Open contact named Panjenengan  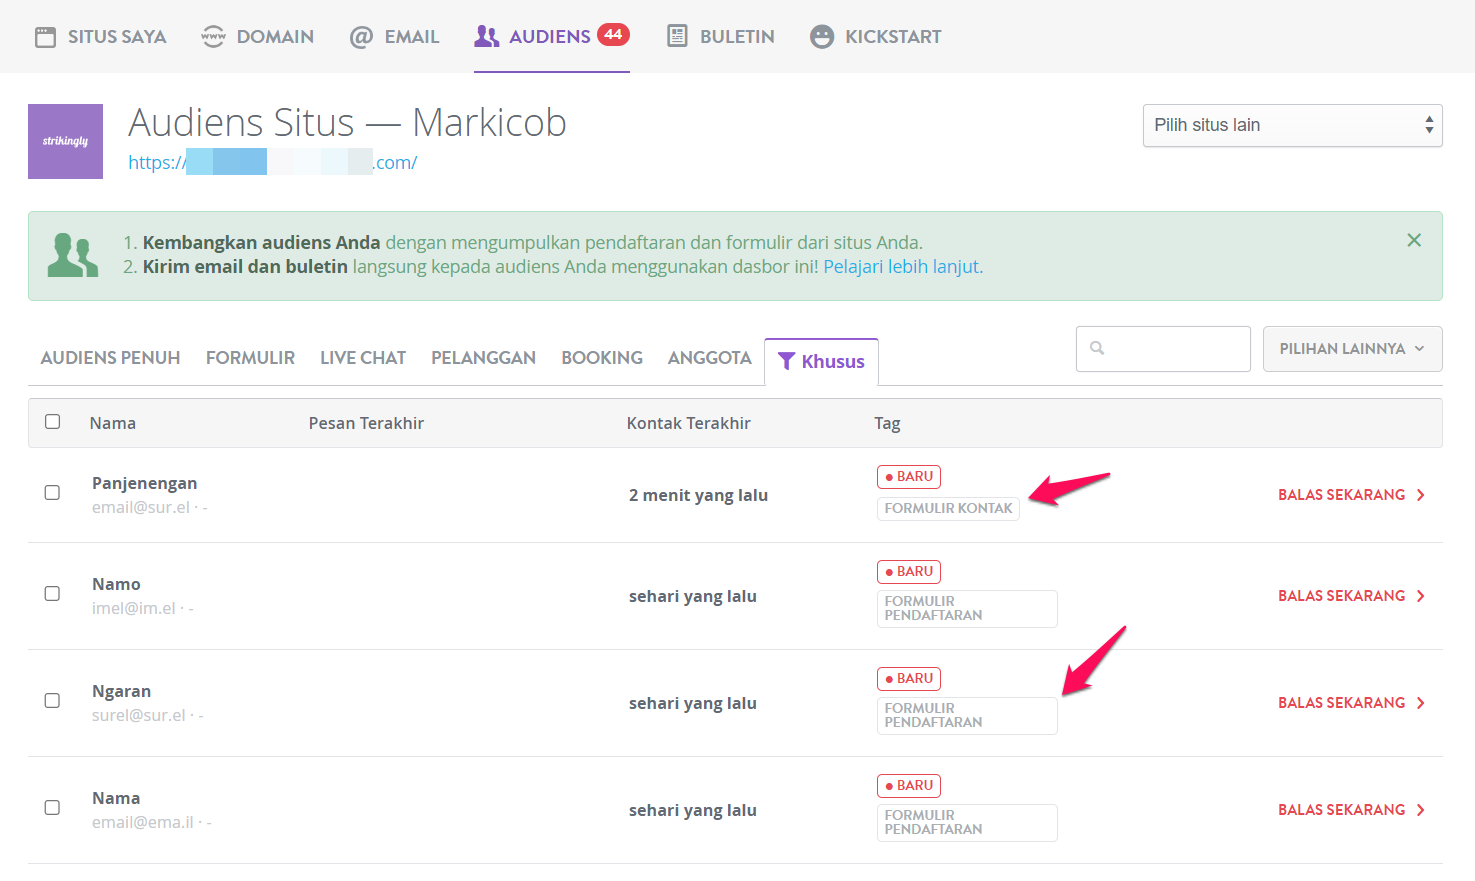point(145,484)
